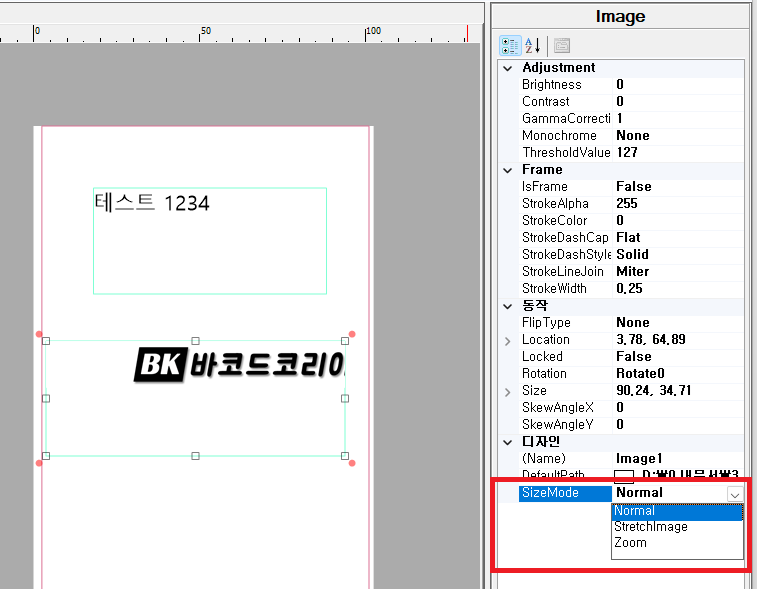Select the FlipType value None
The image size is (757, 589).
[x=678, y=323]
